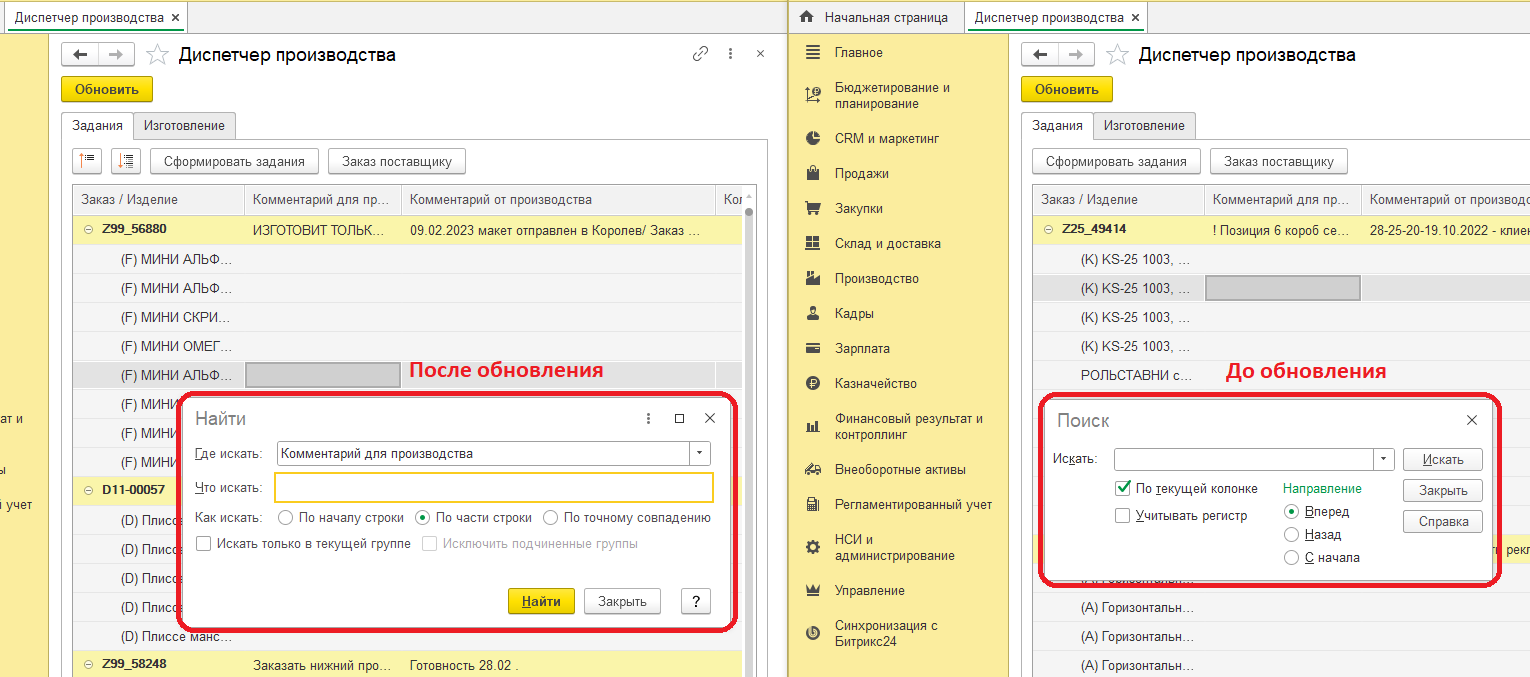Click the favorites star icon in left window
This screenshot has width=1530, height=677.
(157, 55)
